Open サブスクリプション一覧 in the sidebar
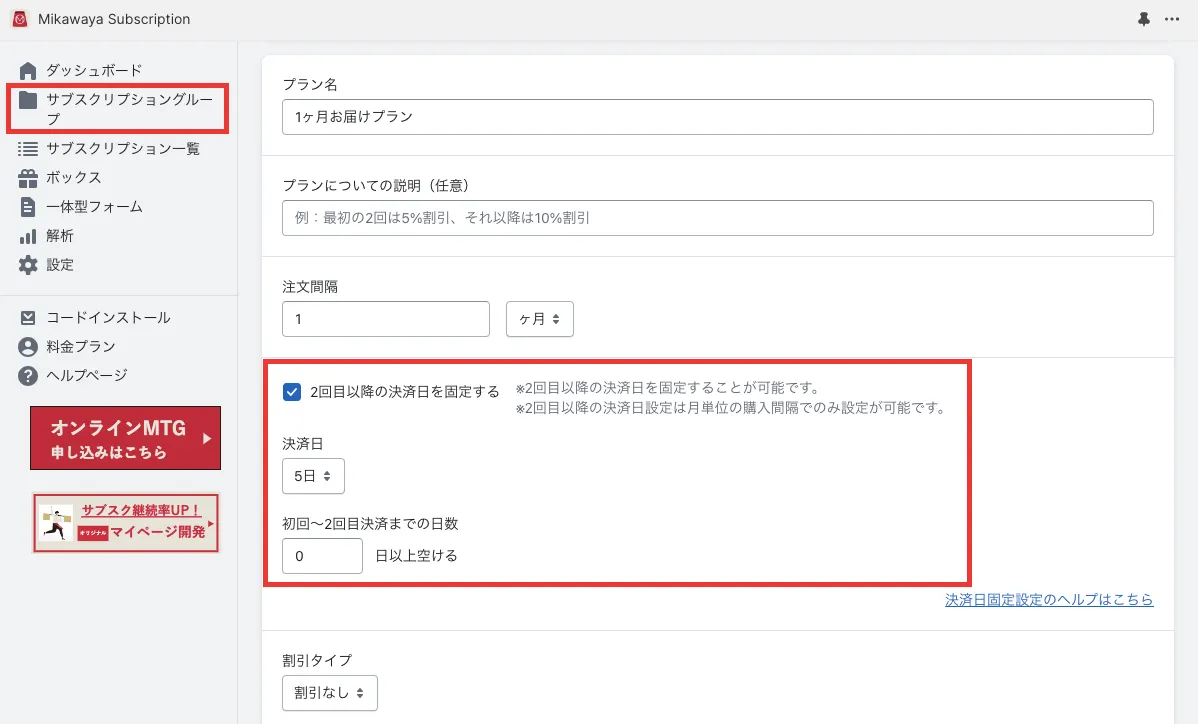Viewport: 1198px width, 724px height. 122,149
